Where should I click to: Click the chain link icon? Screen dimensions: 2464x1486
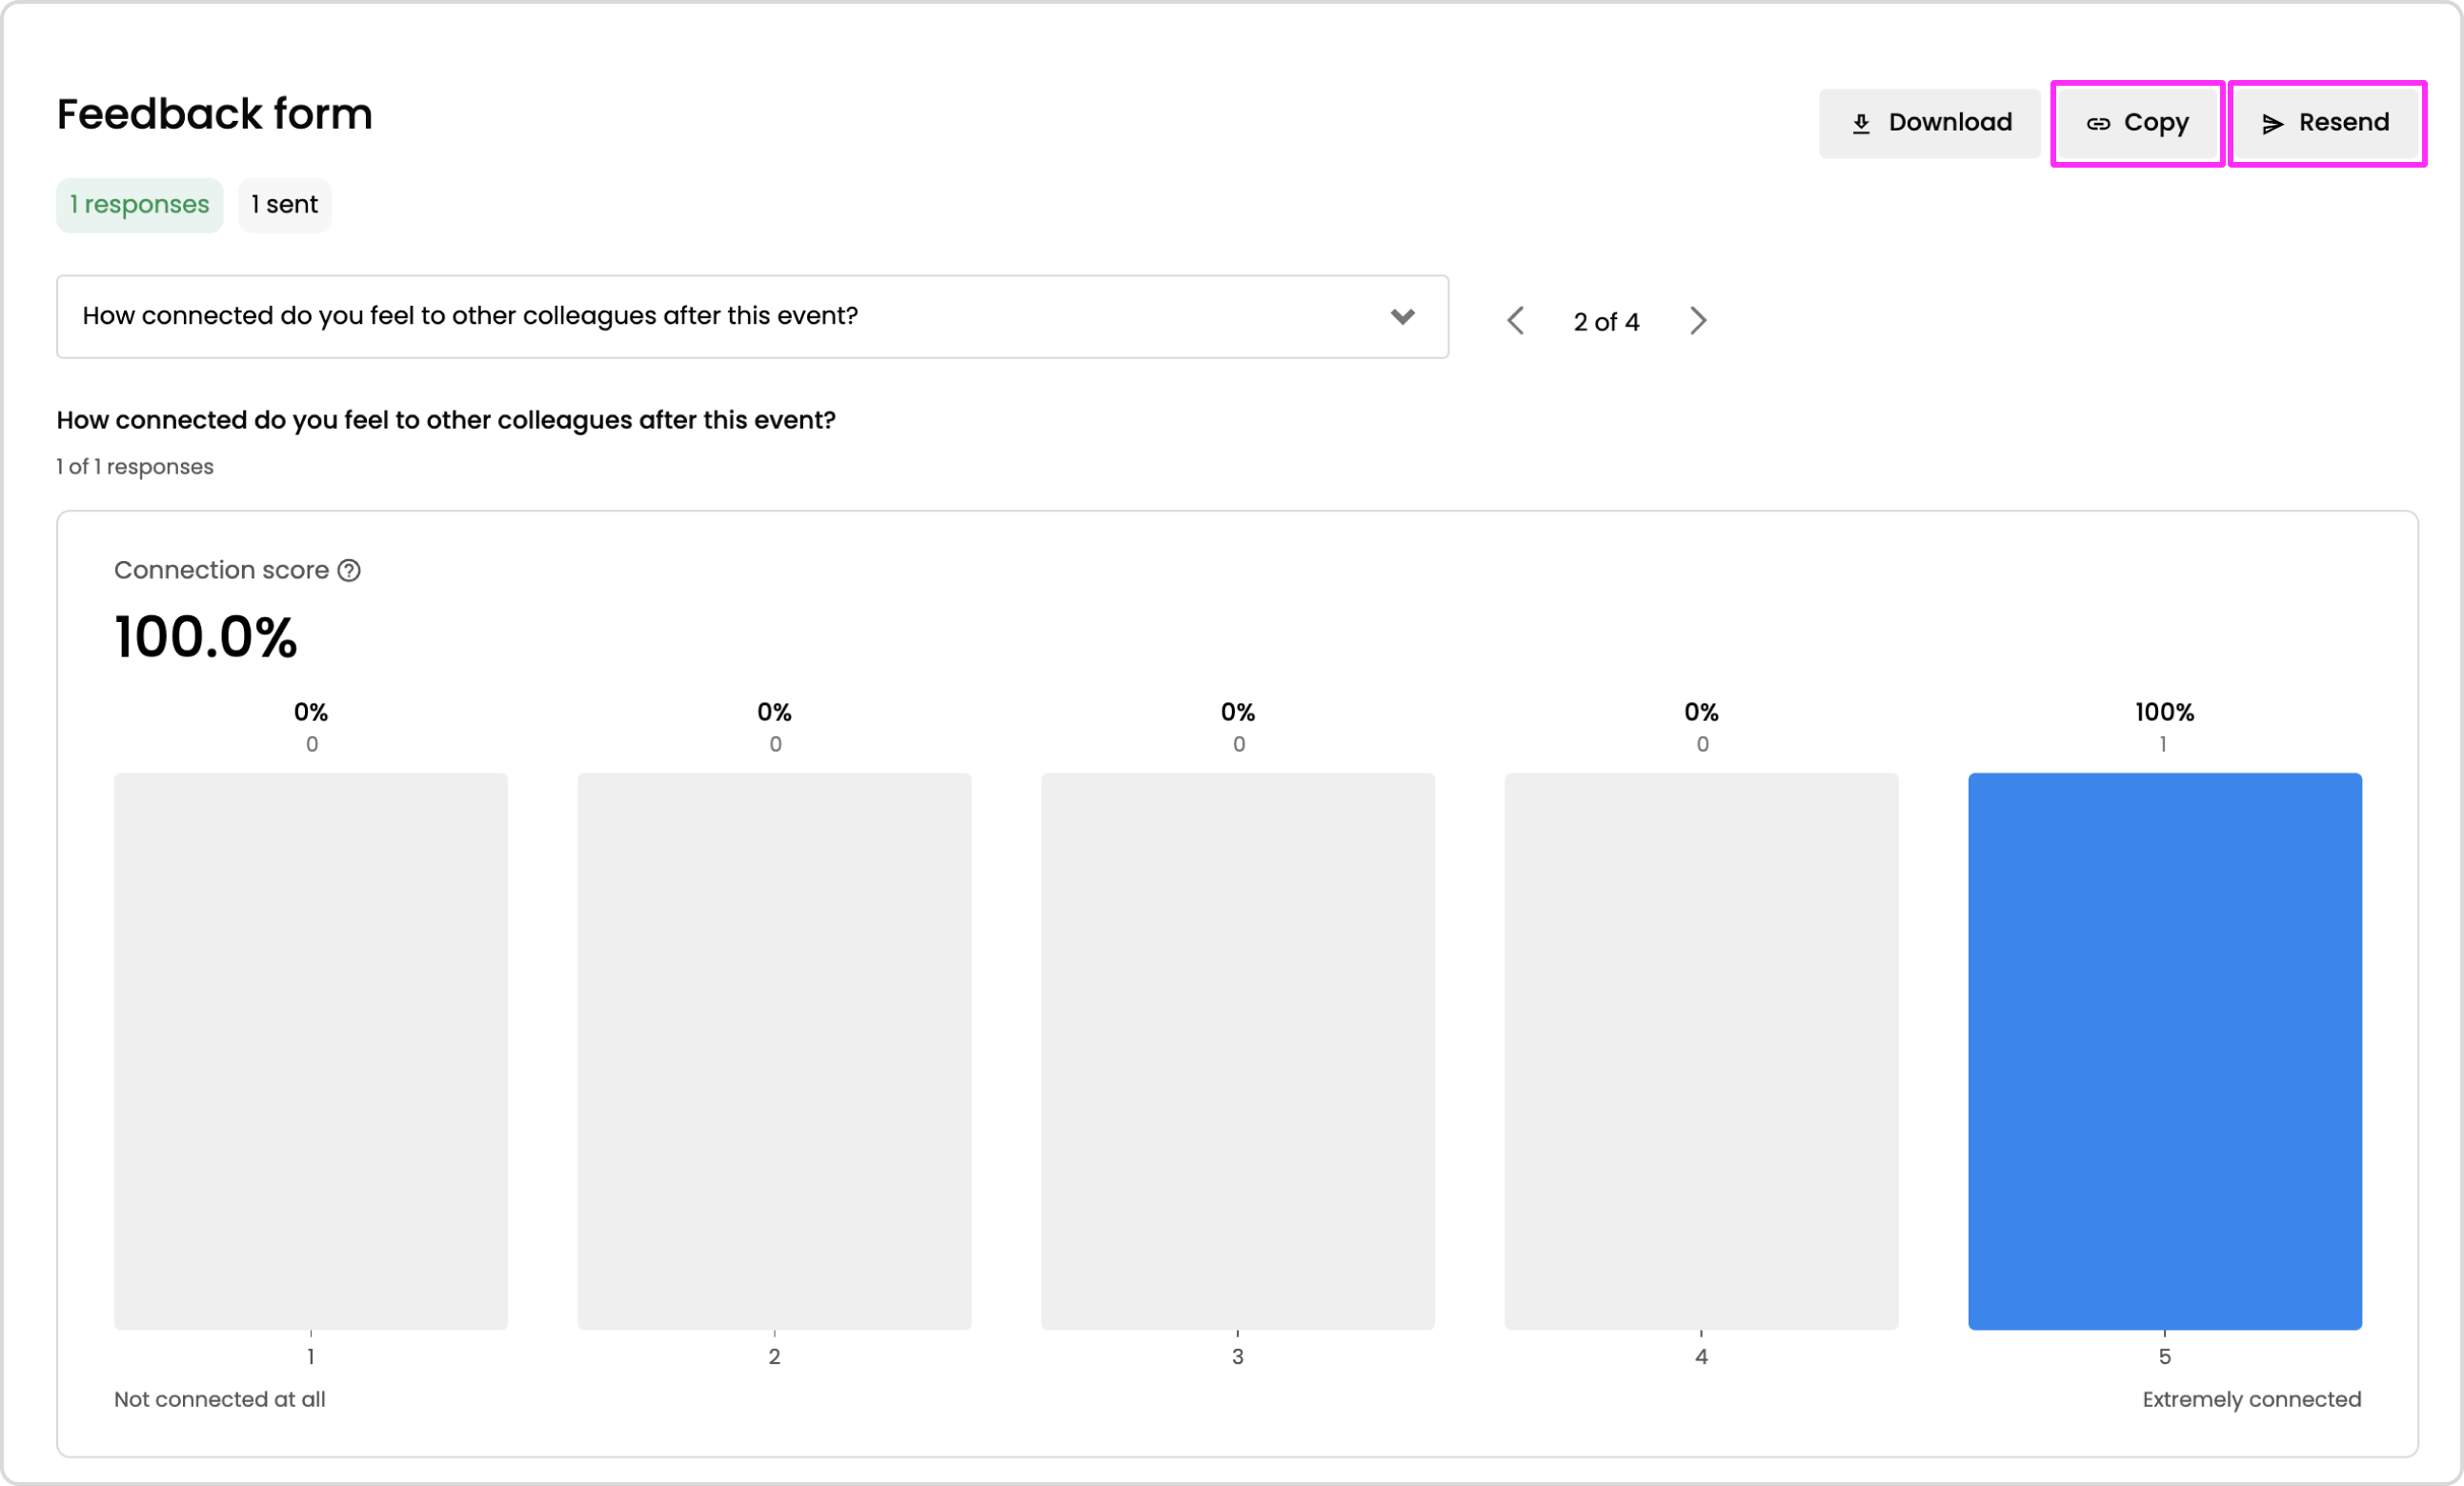2098,124
